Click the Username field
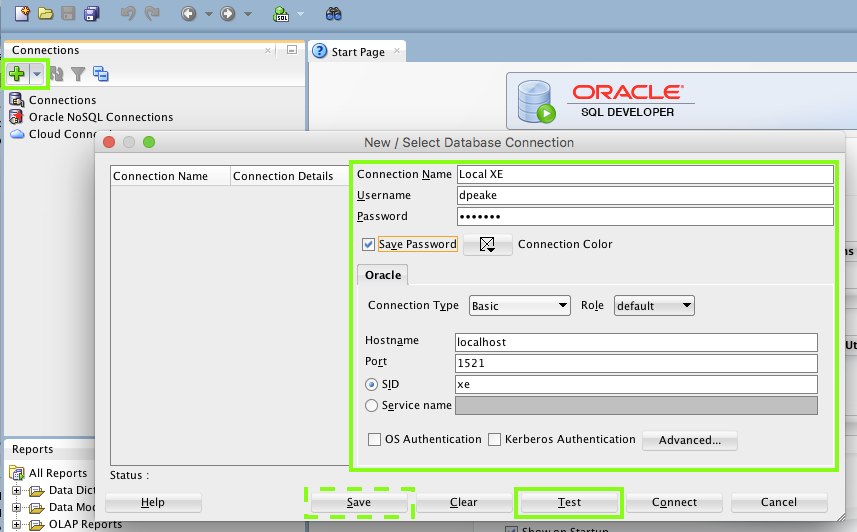The height and width of the screenshot is (532, 857). 645,195
